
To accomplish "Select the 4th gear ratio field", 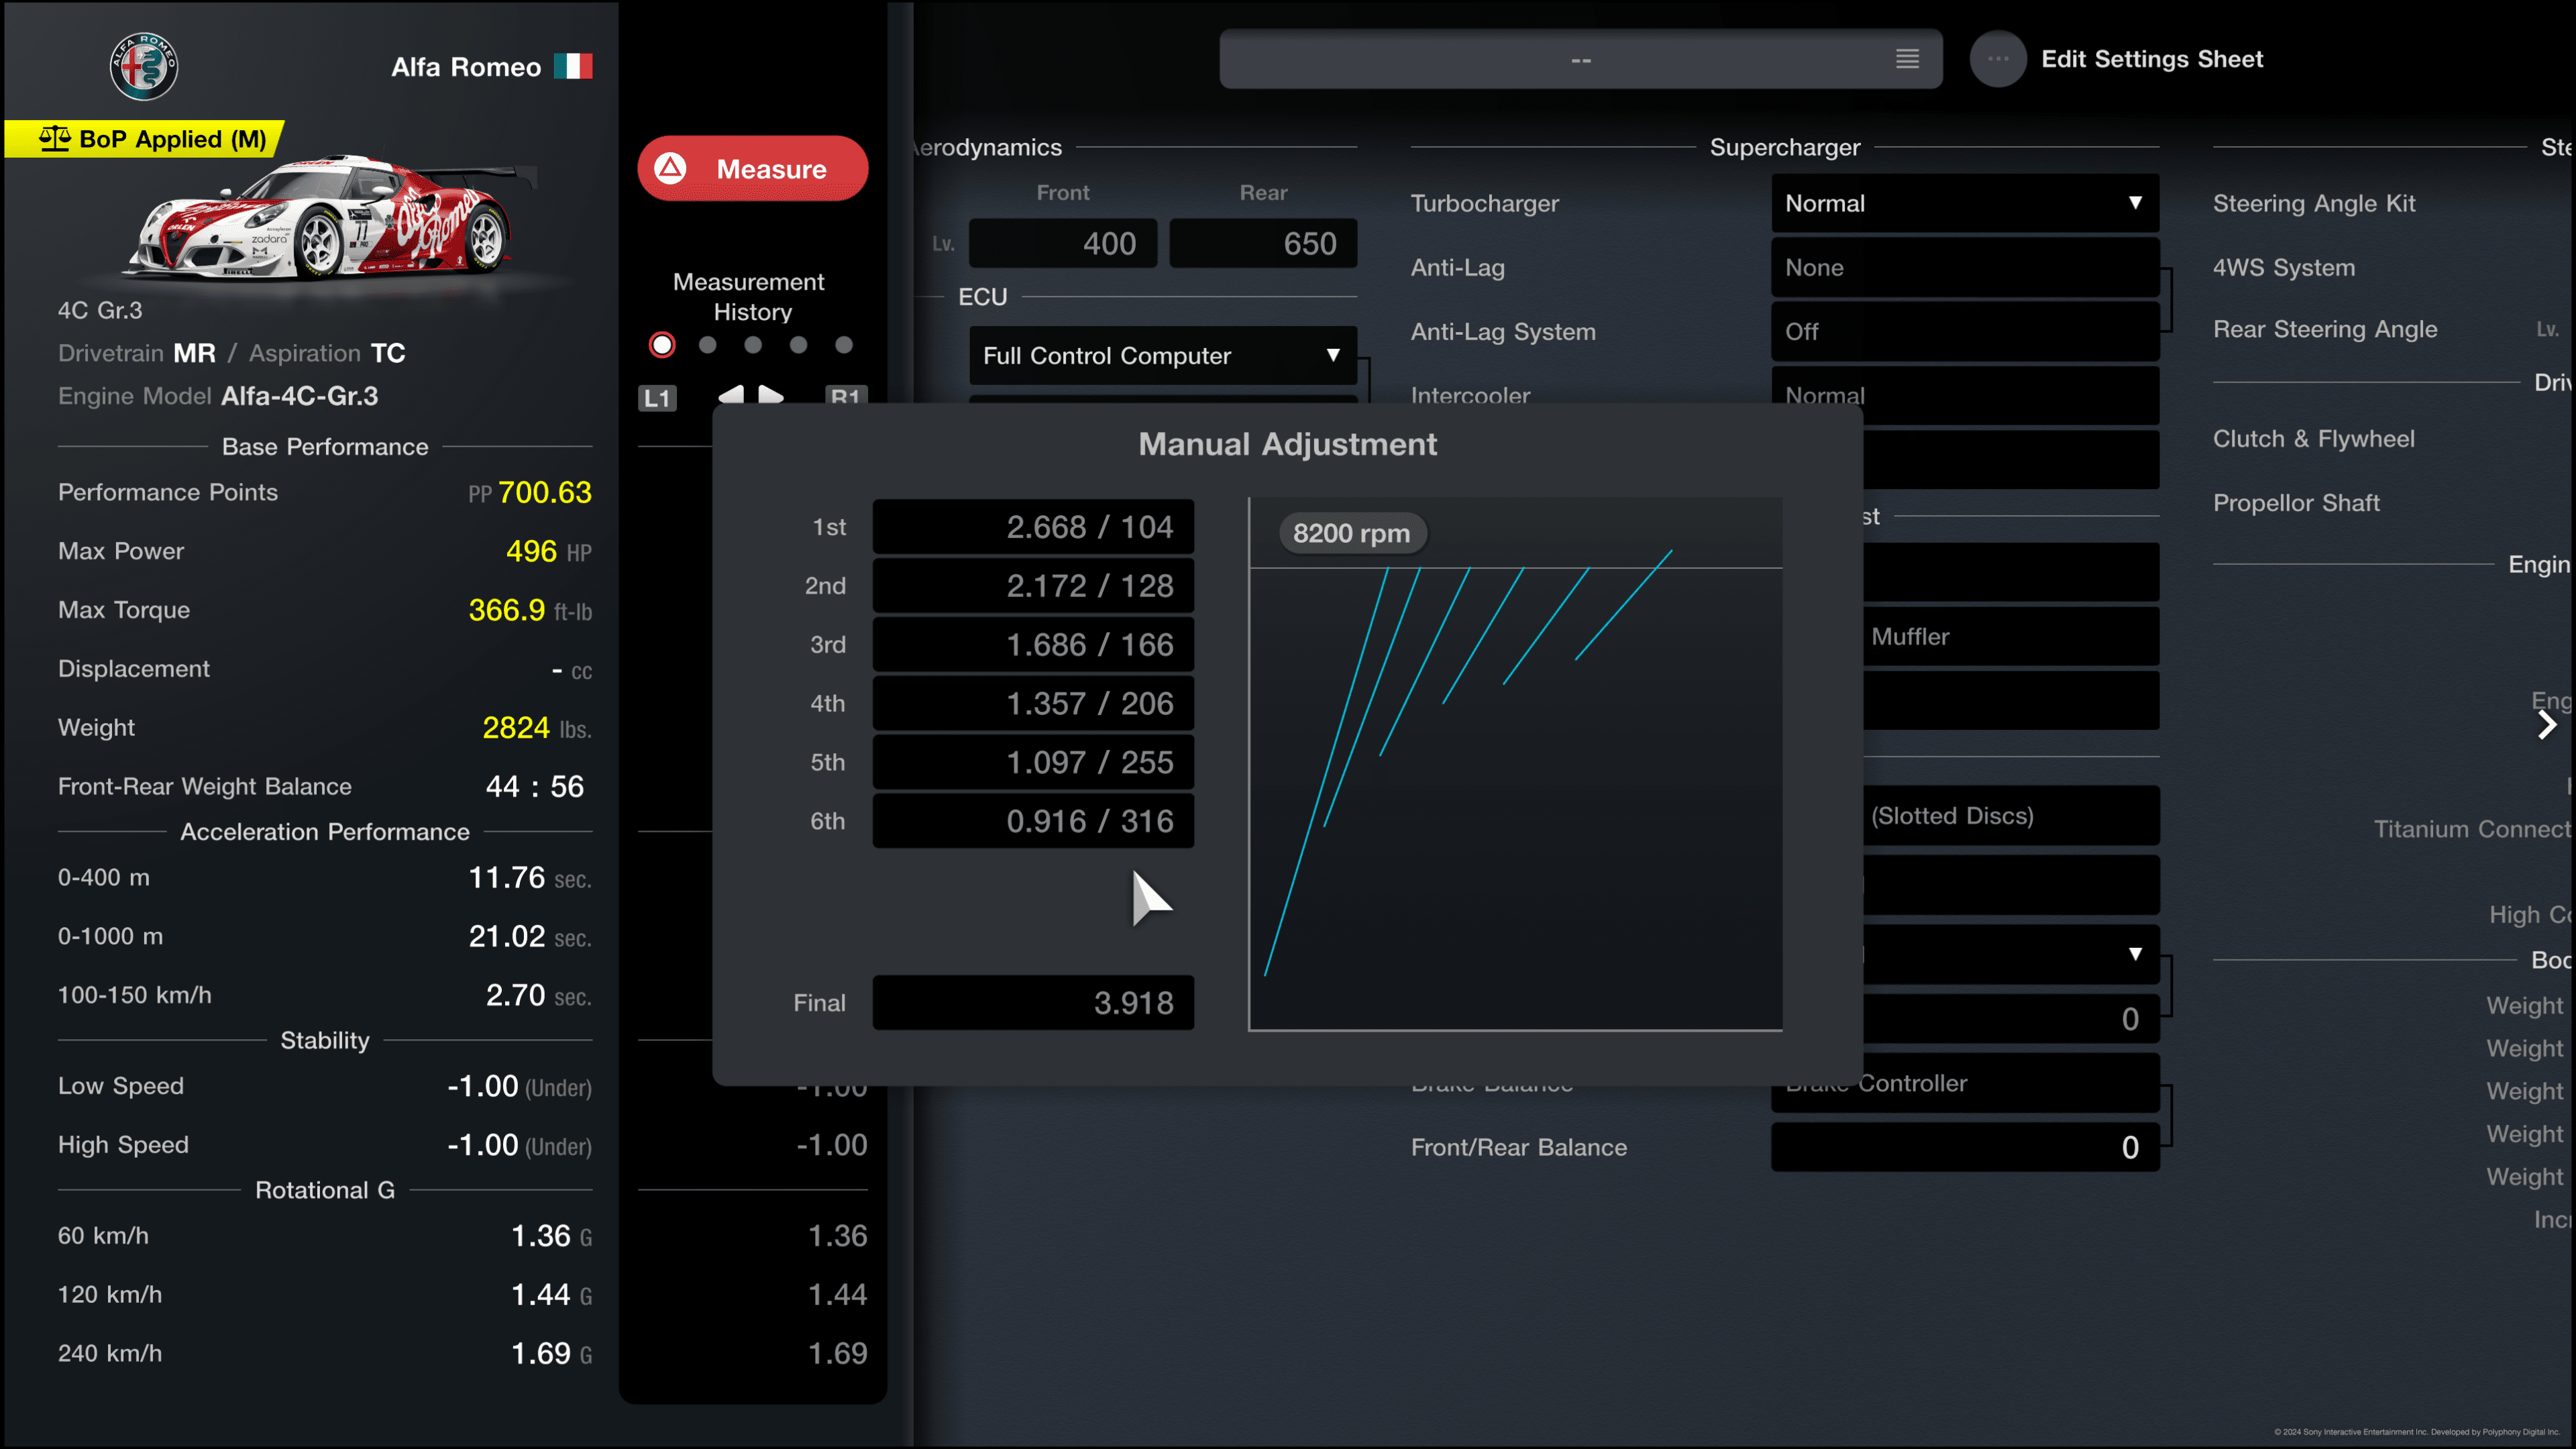I will click(x=1033, y=704).
